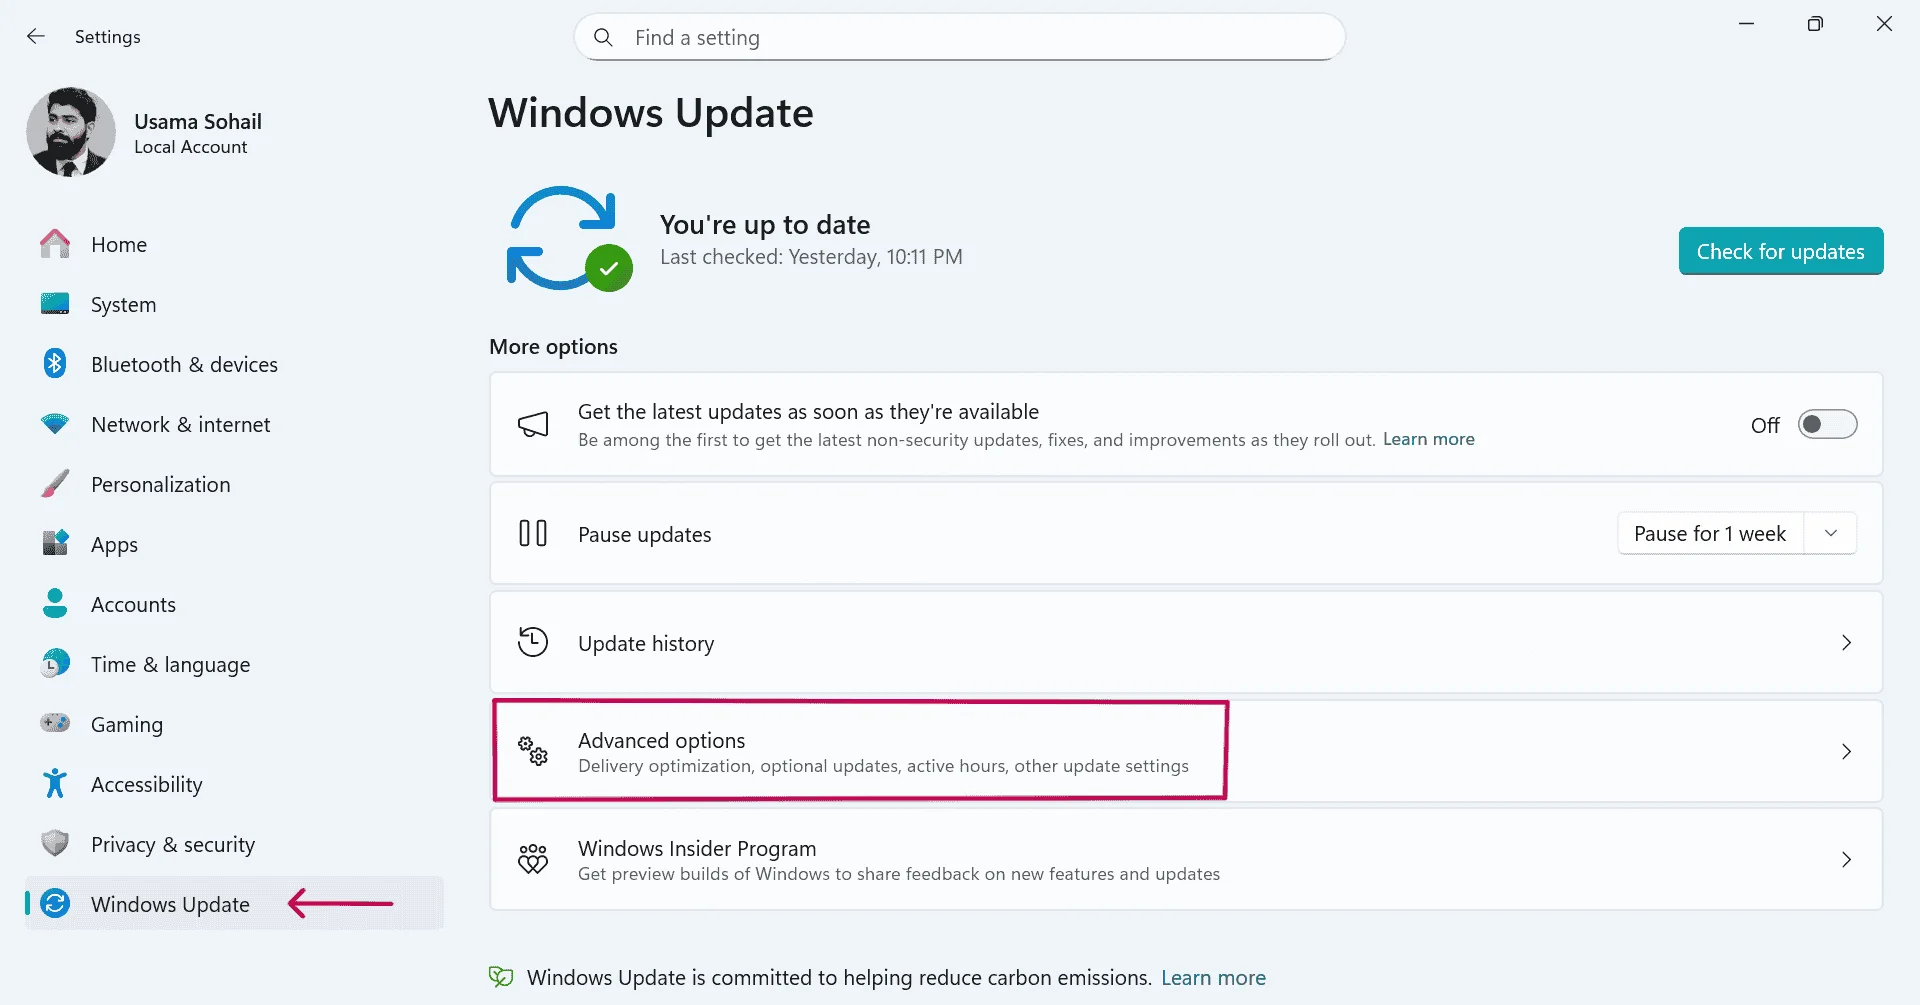This screenshot has height=1005, width=1920.
Task: Open Update history using its chevron
Action: click(1846, 643)
